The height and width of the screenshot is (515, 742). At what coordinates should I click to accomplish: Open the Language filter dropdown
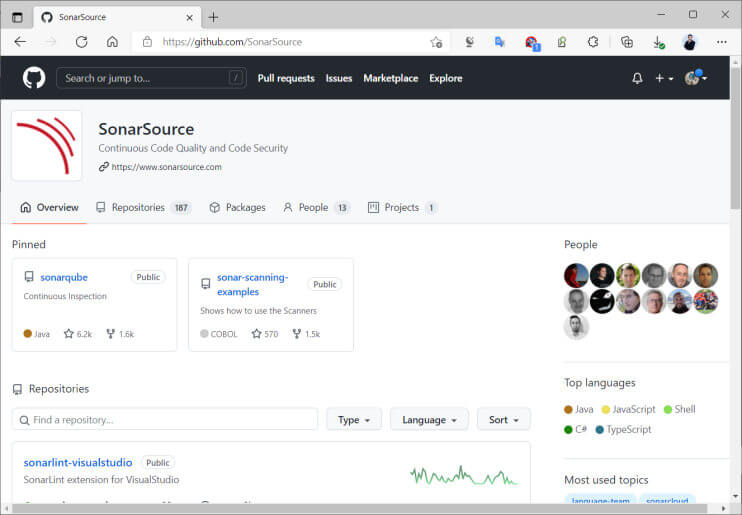[429, 419]
